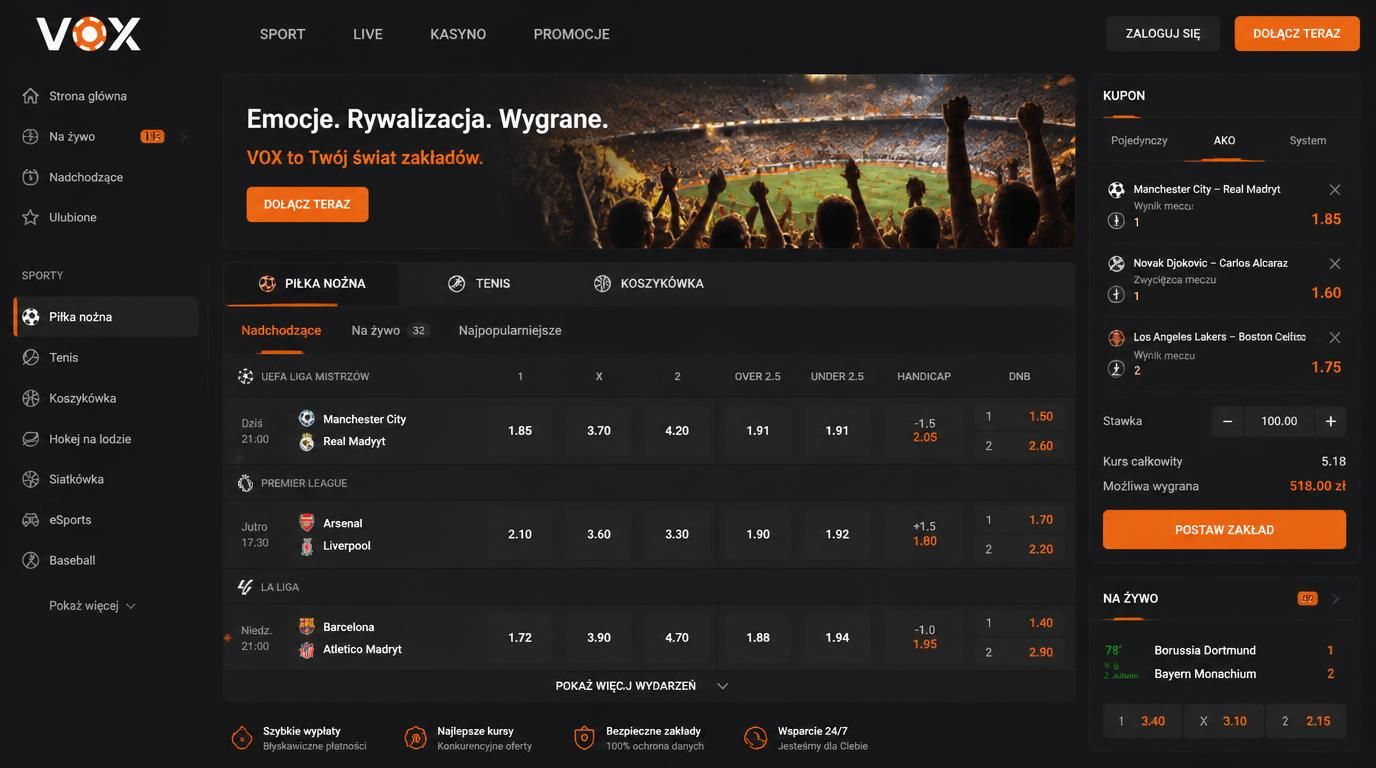Click the UEFA Liga Mistrzów league icon
Screen dimensions: 1376x768
245,377
